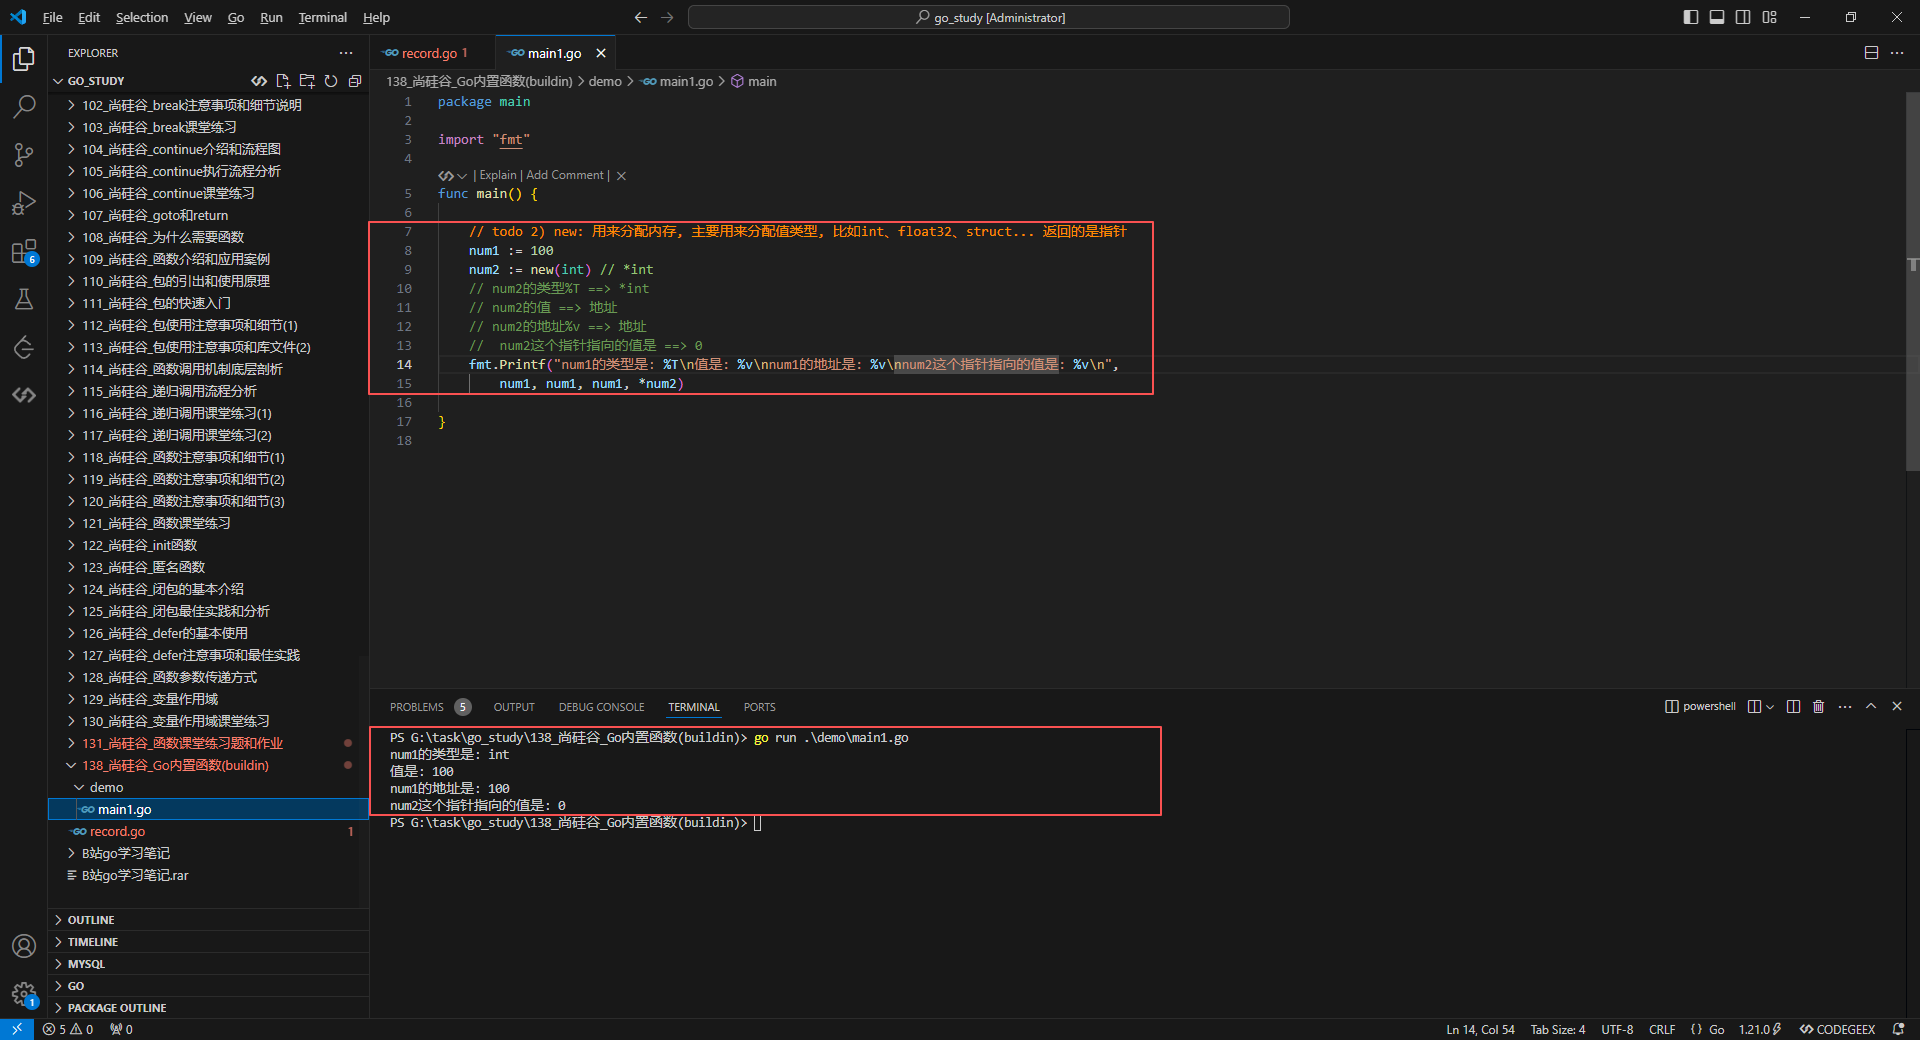The image size is (1920, 1040).
Task: Open the CodeGeeX view in activity bar
Action: [x=24, y=395]
